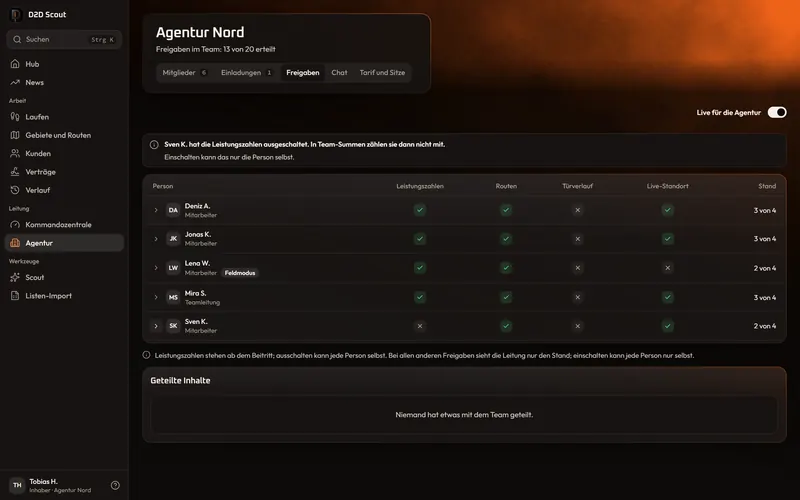Viewport: 800px width, 500px height.
Task: Click info icon beside Leistungszahlen footnote
Action: [x=146, y=355]
